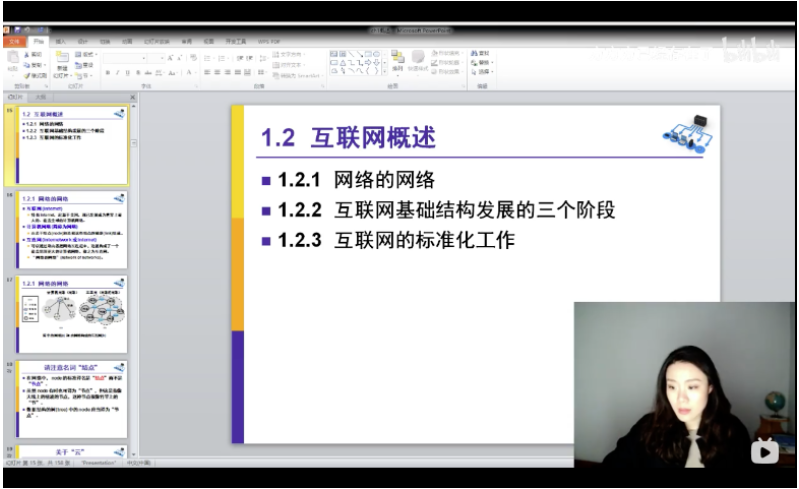Click the New Slide icon

62,57
